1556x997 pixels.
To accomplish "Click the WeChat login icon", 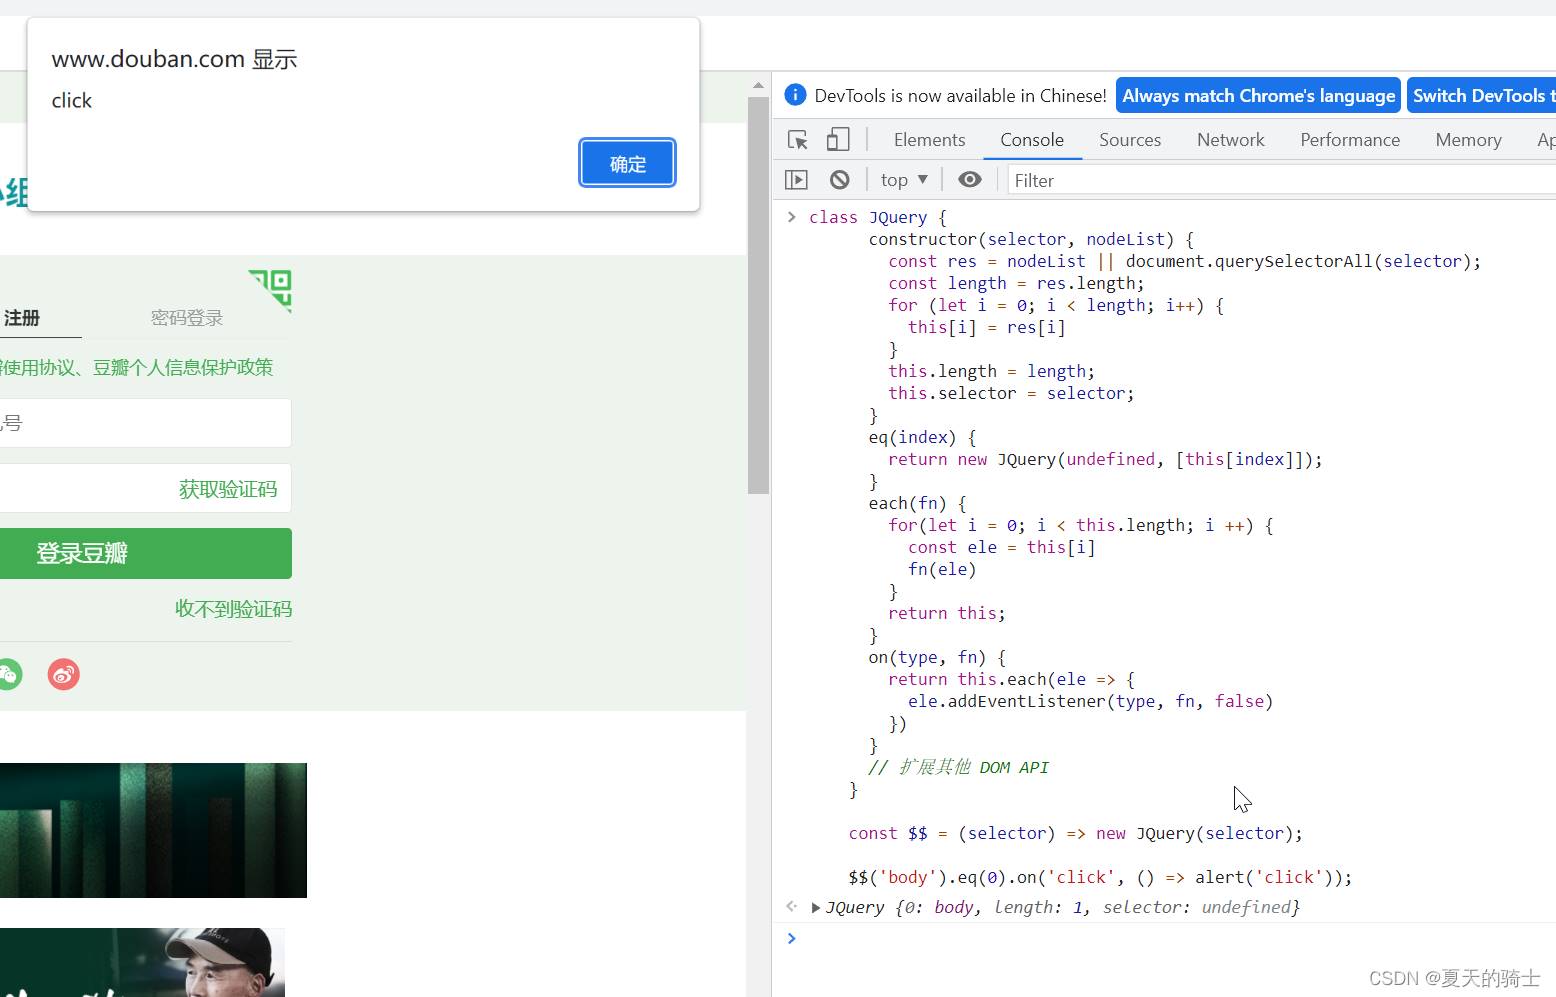I will 9,674.
